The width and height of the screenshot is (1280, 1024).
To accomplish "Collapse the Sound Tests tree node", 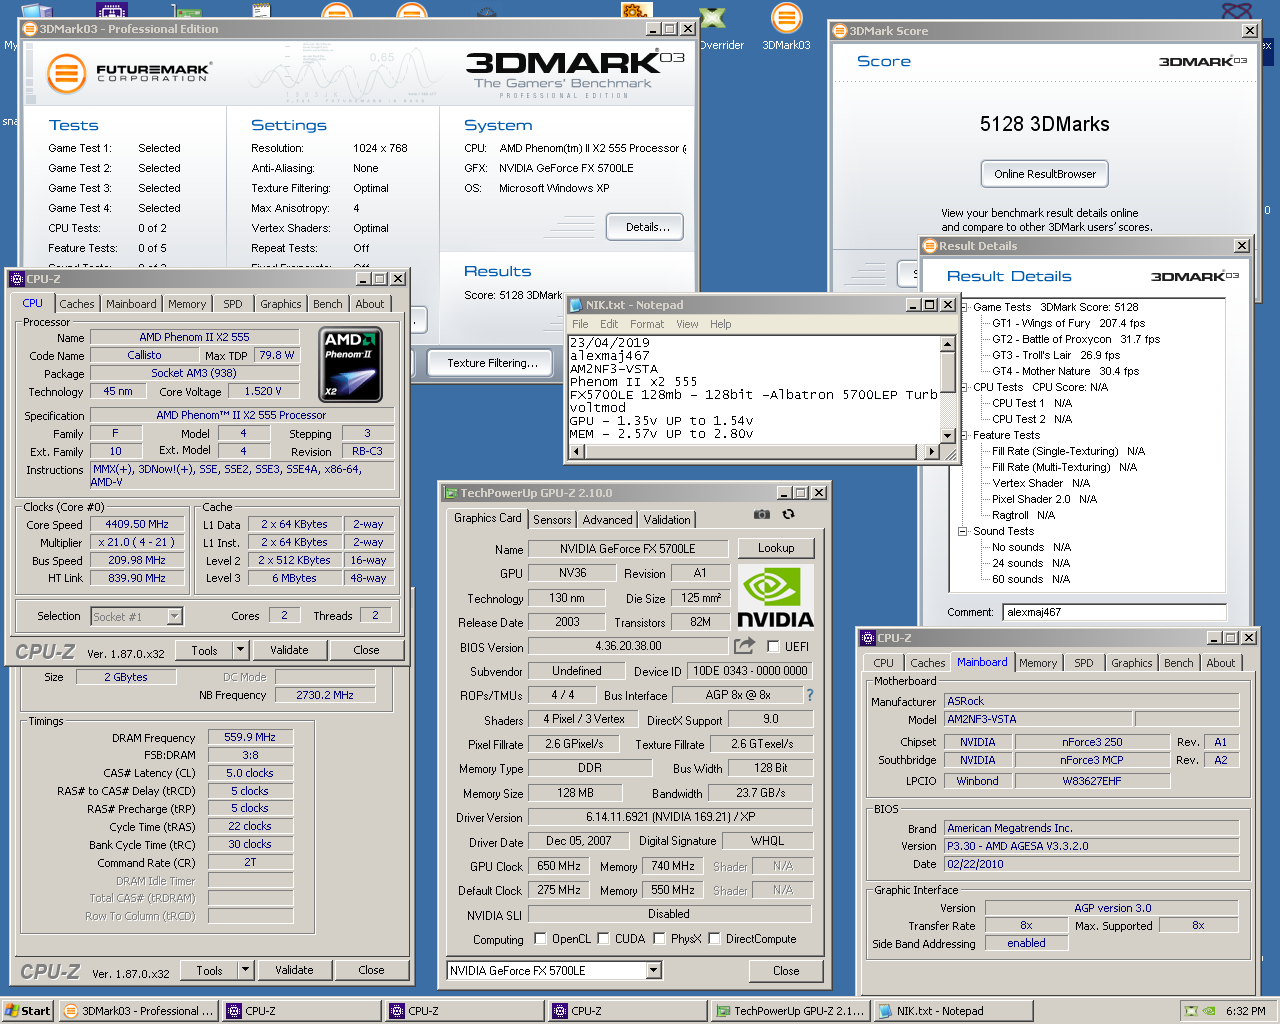I will click(964, 531).
